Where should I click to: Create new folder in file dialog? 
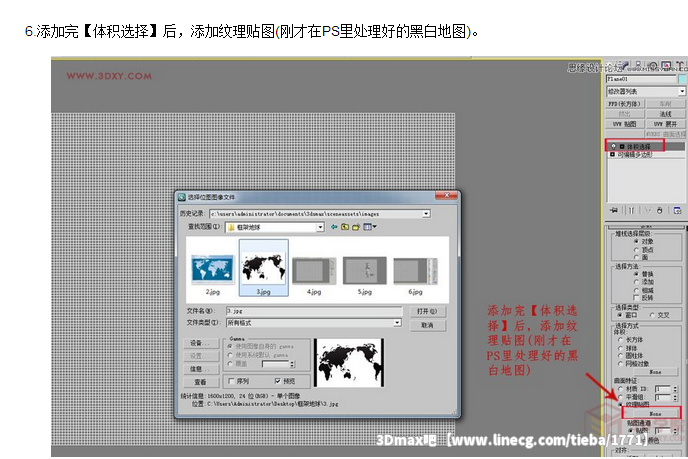356,227
